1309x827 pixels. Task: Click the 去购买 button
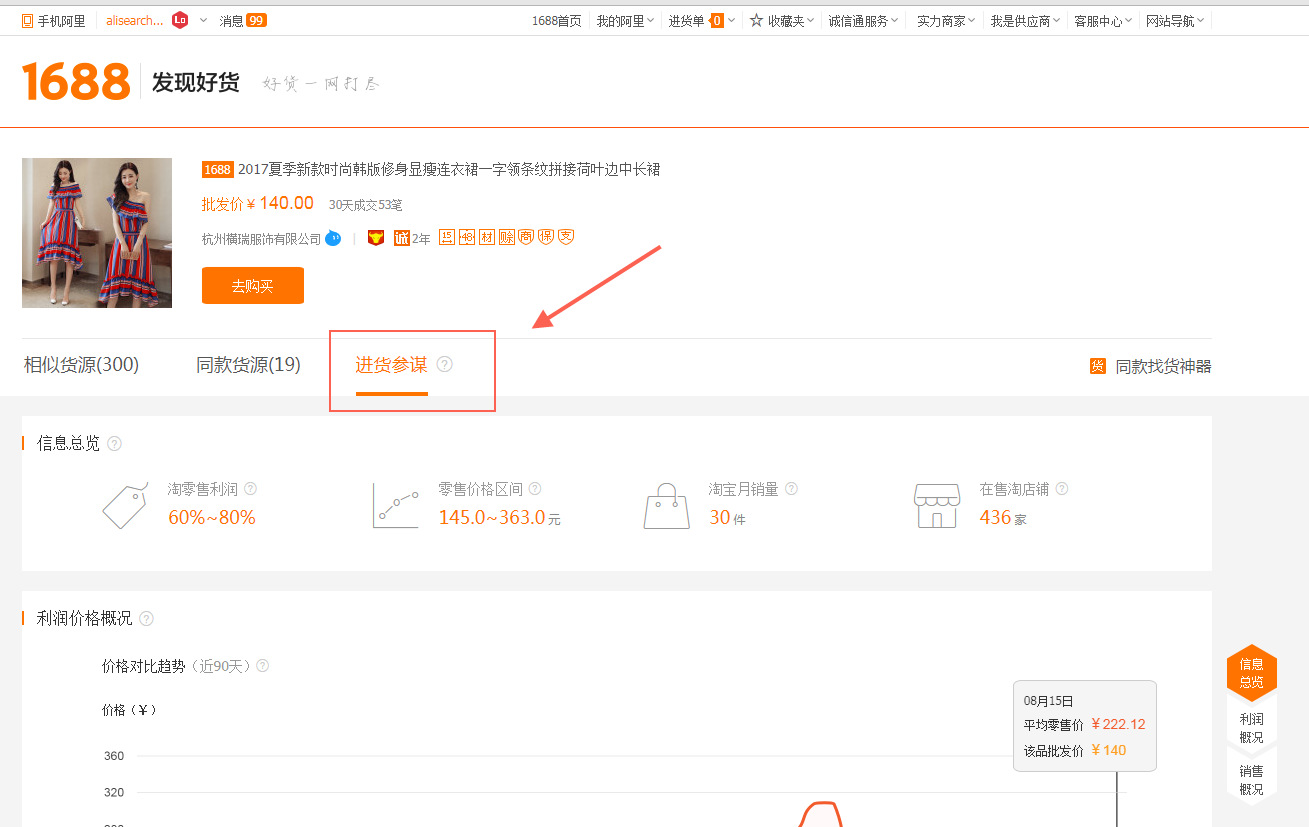pyautogui.click(x=253, y=286)
